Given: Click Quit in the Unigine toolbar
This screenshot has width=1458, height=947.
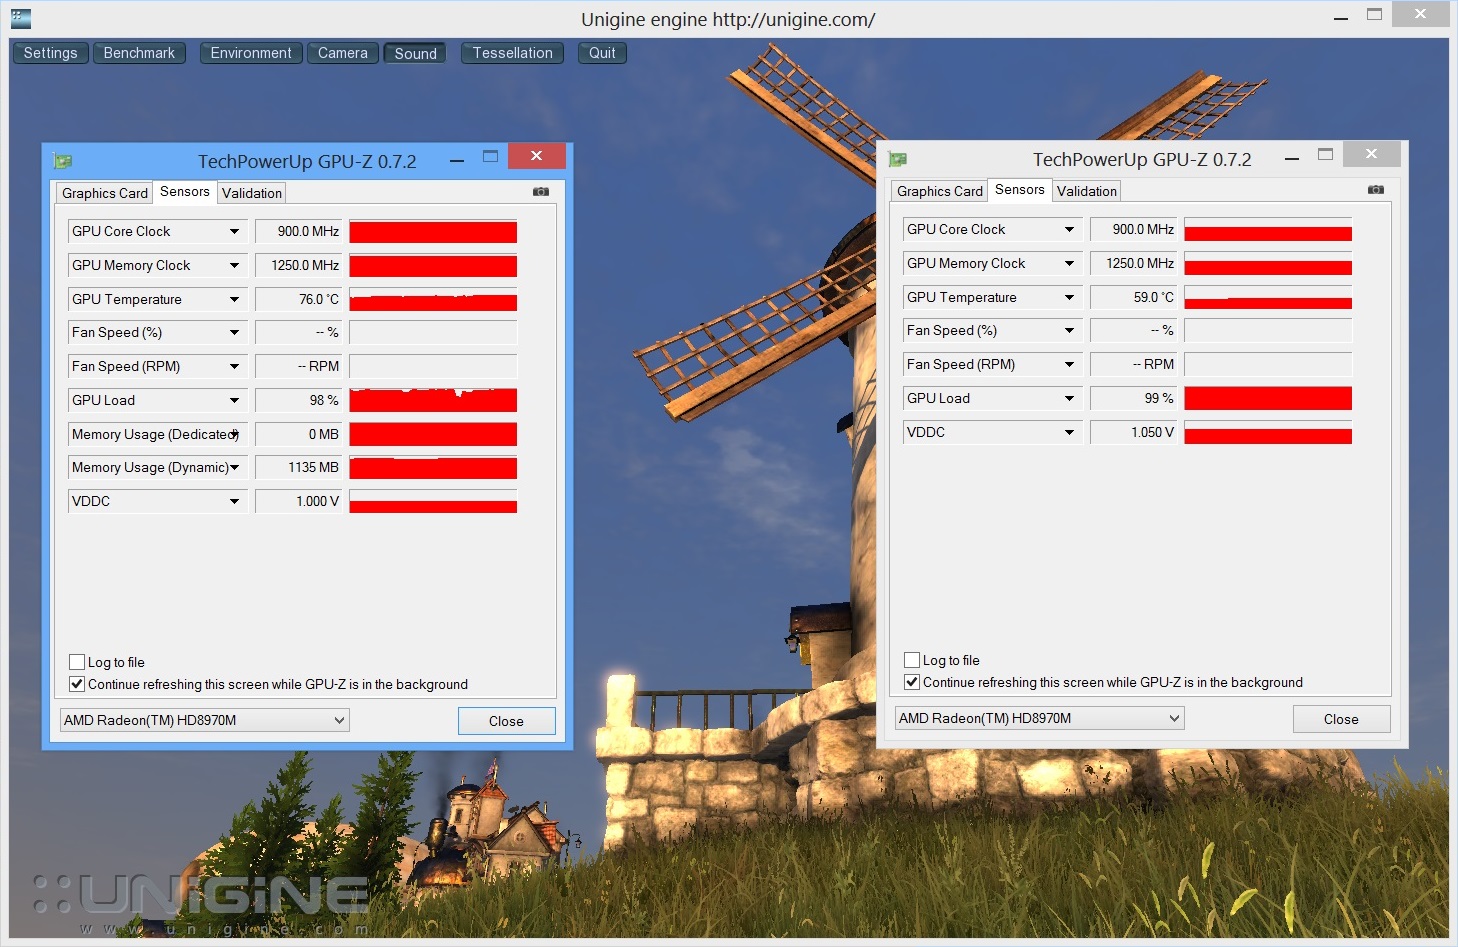Looking at the screenshot, I should [x=602, y=53].
